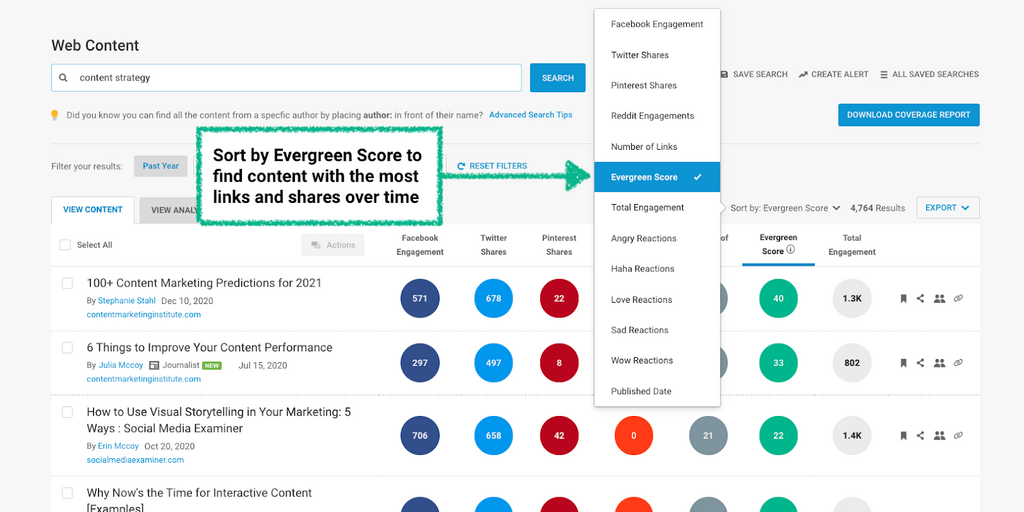Open the Advanced Search Tips link
The width and height of the screenshot is (1024, 512).
click(x=530, y=115)
